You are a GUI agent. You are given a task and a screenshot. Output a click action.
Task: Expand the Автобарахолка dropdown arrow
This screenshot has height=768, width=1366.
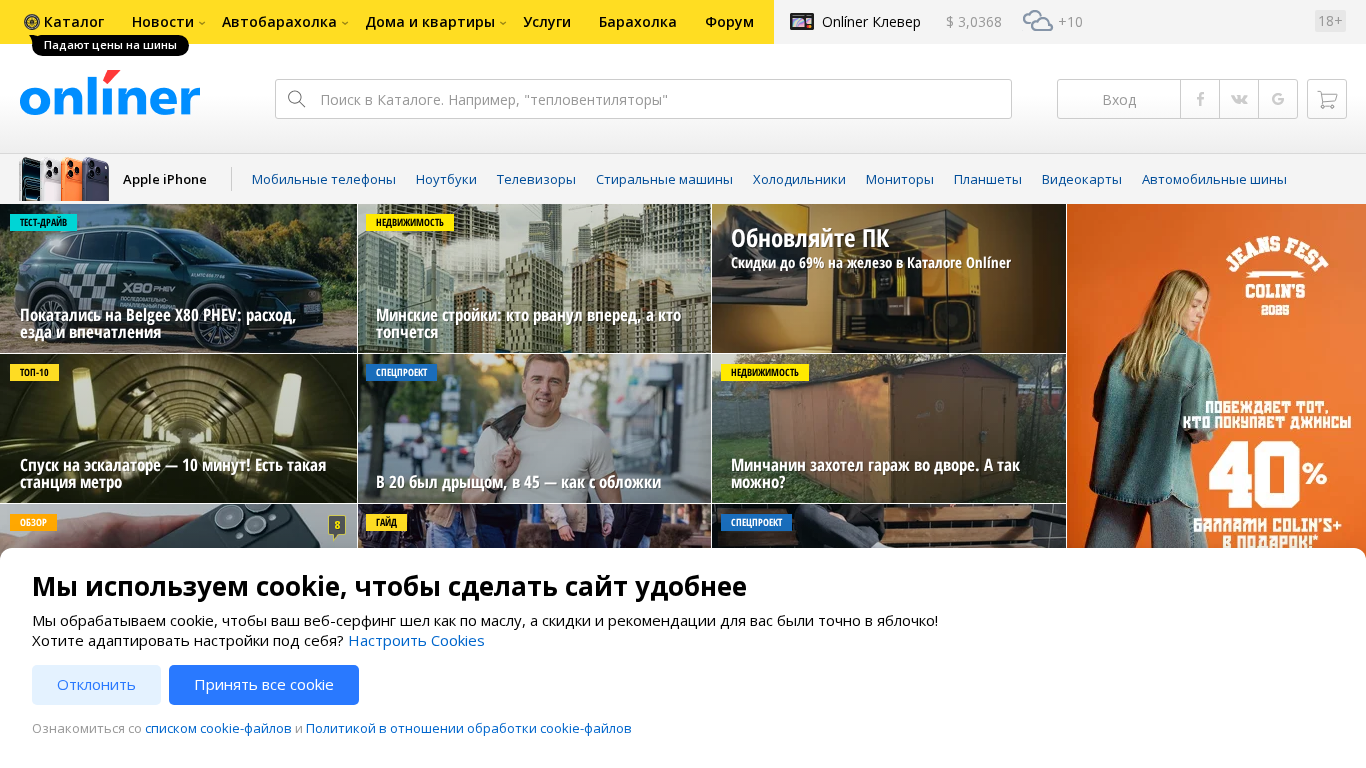coord(345,23)
